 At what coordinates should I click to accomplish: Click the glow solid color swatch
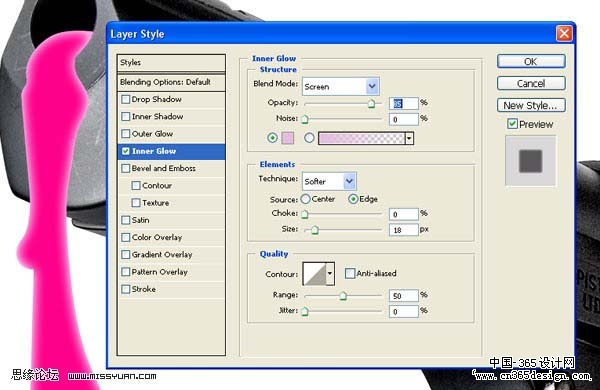(288, 138)
